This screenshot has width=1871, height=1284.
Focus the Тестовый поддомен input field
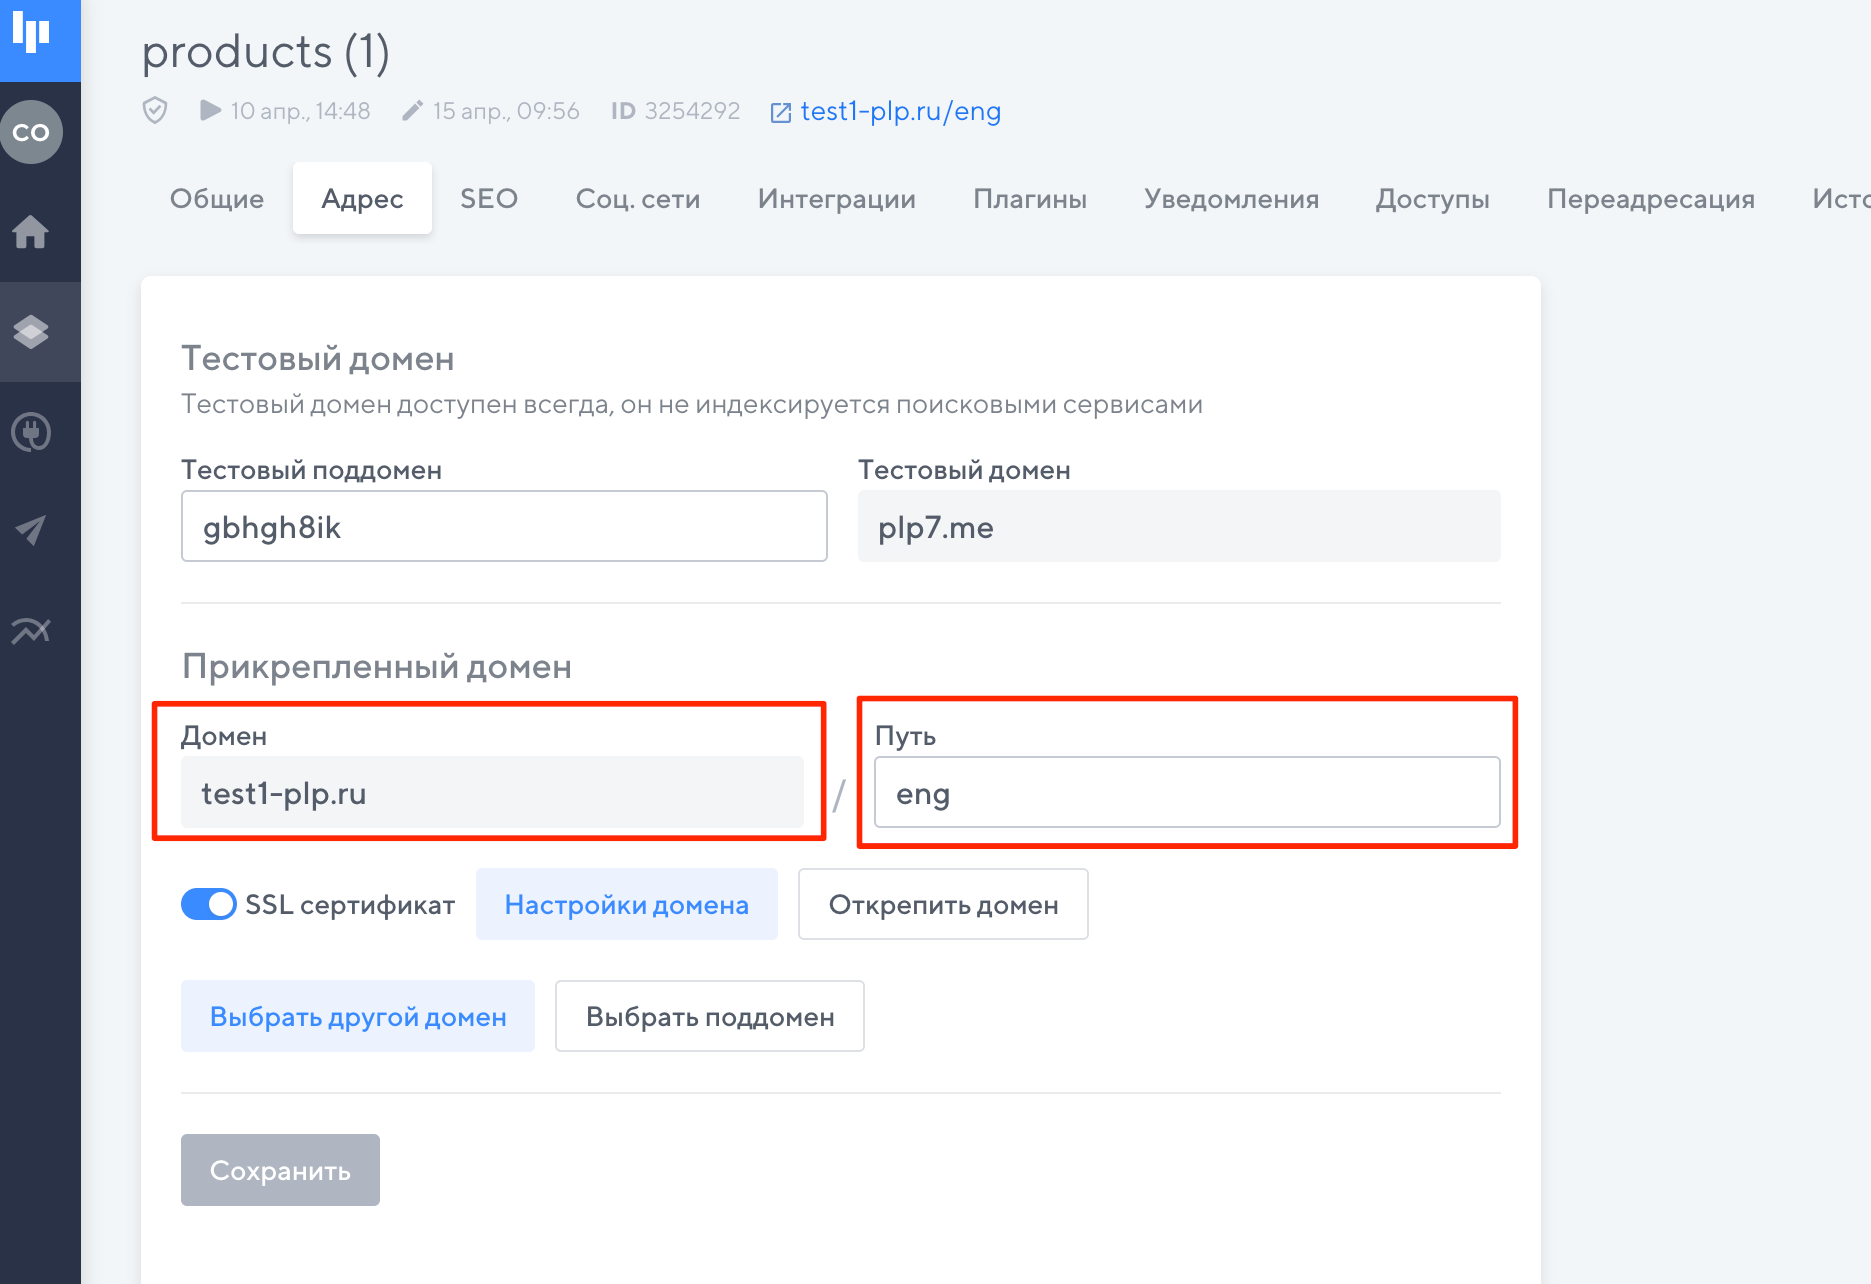click(x=504, y=526)
